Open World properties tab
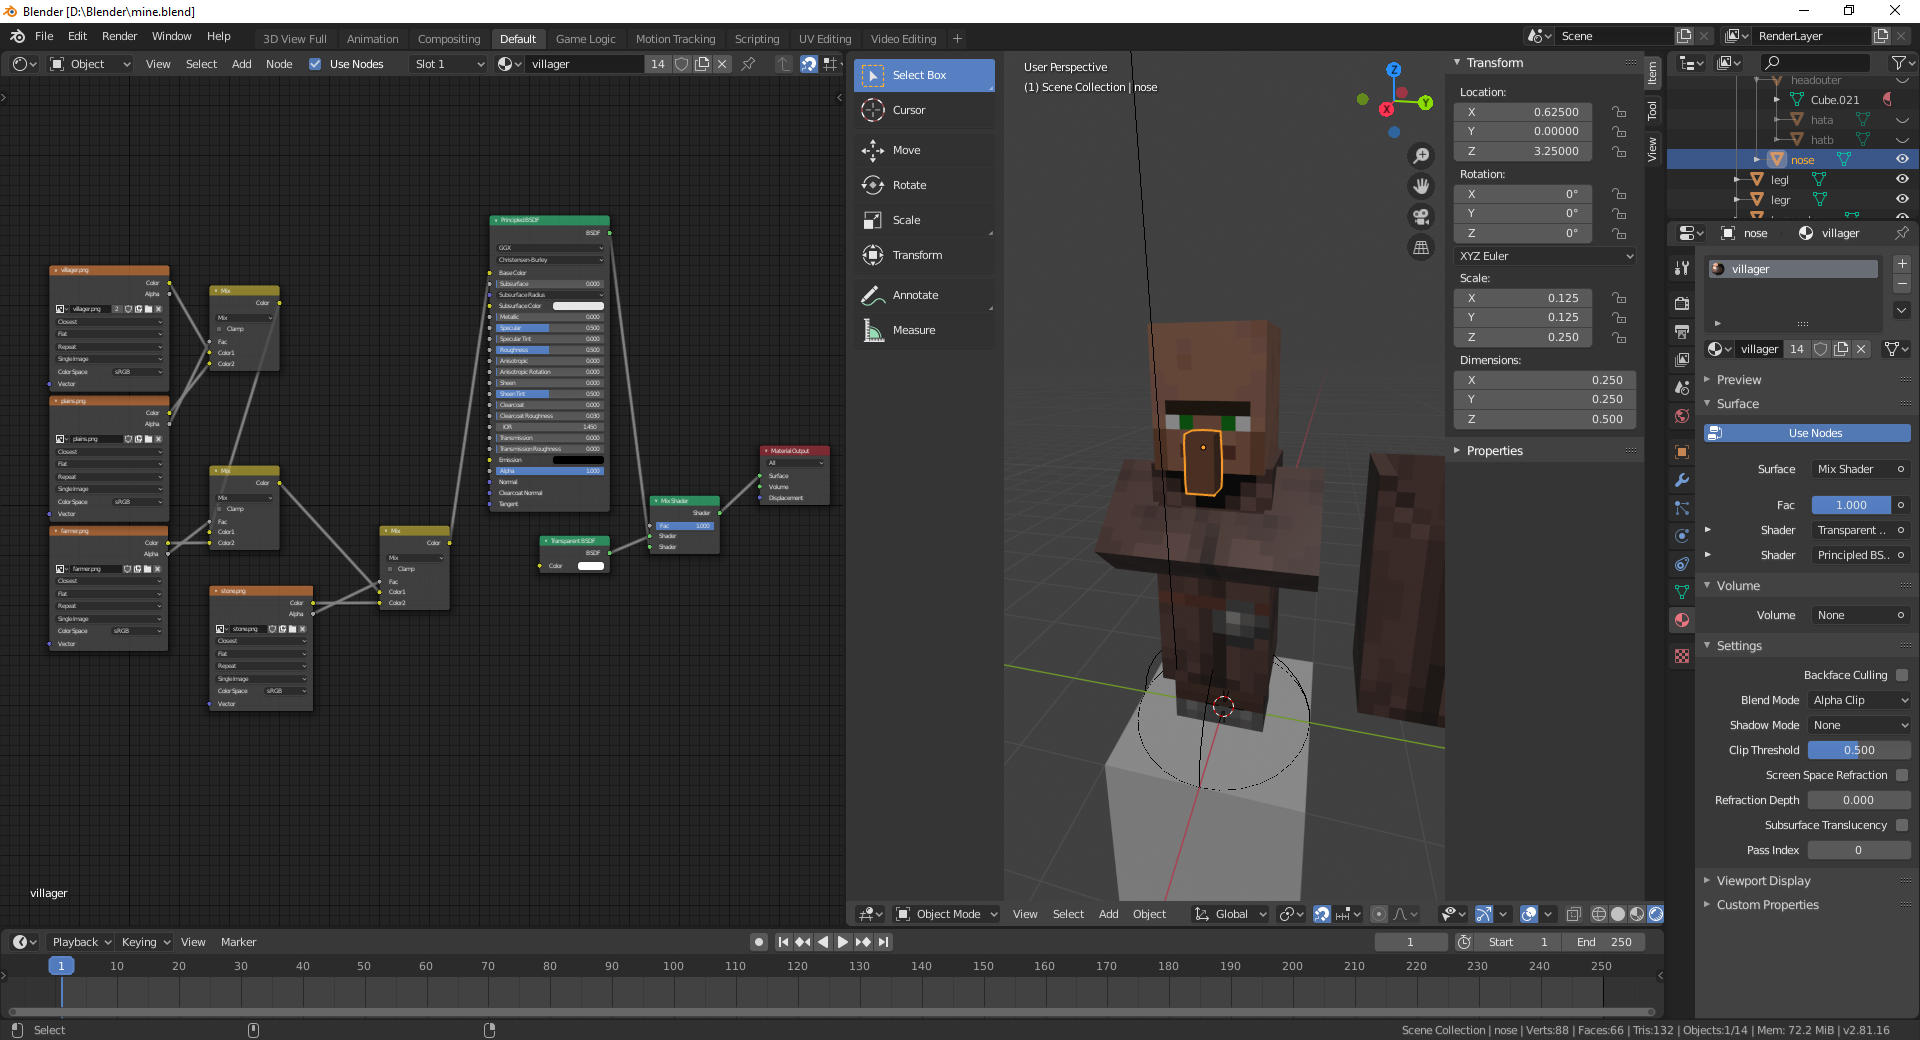 pos(1682,416)
